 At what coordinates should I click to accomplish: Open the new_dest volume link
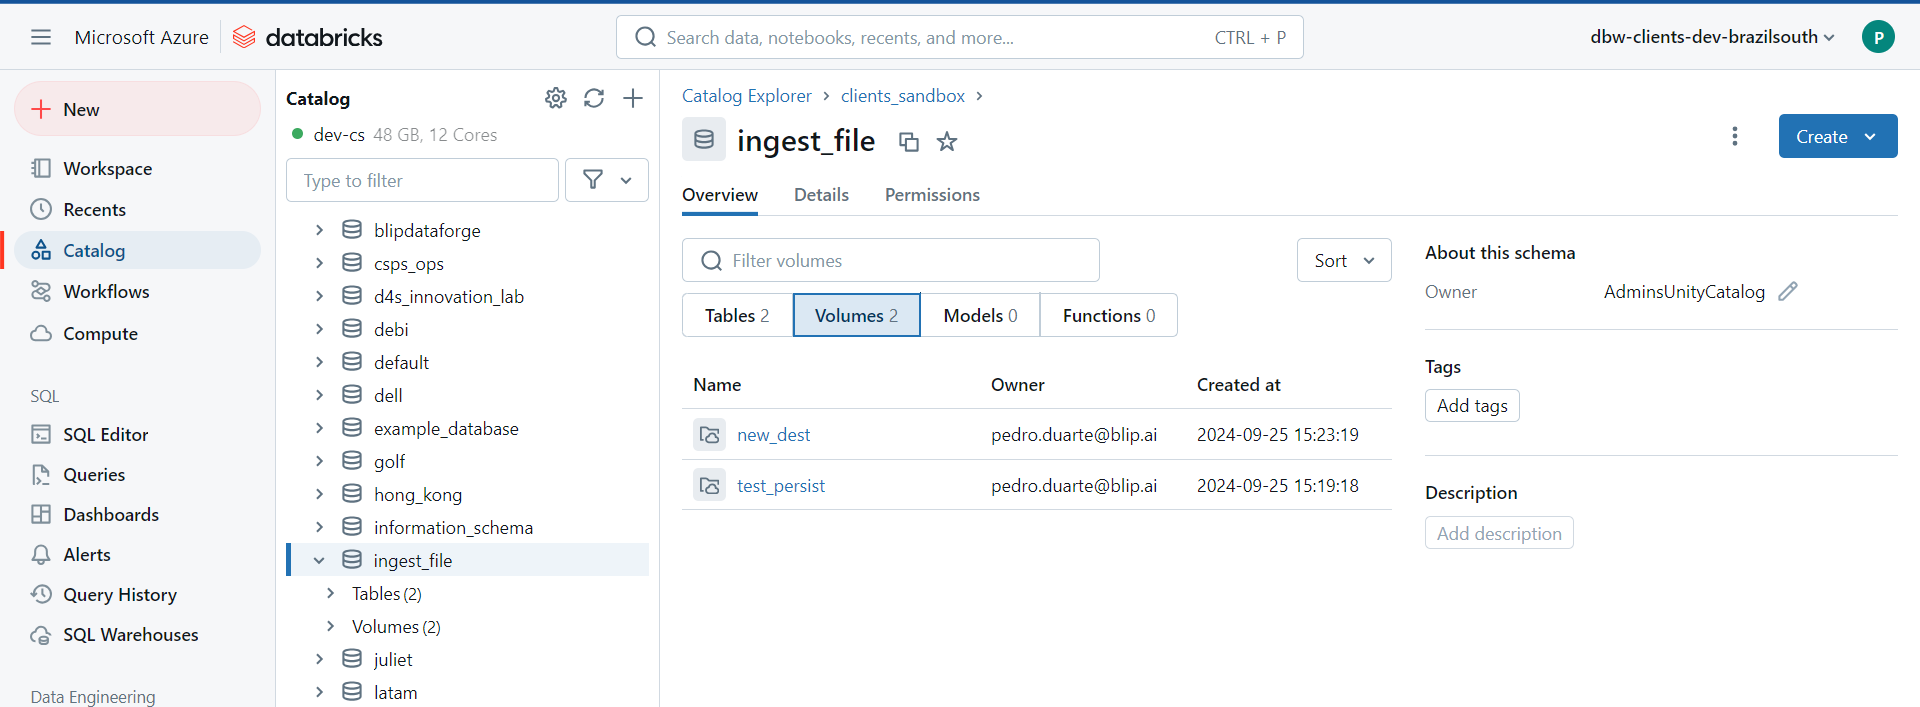pyautogui.click(x=774, y=435)
